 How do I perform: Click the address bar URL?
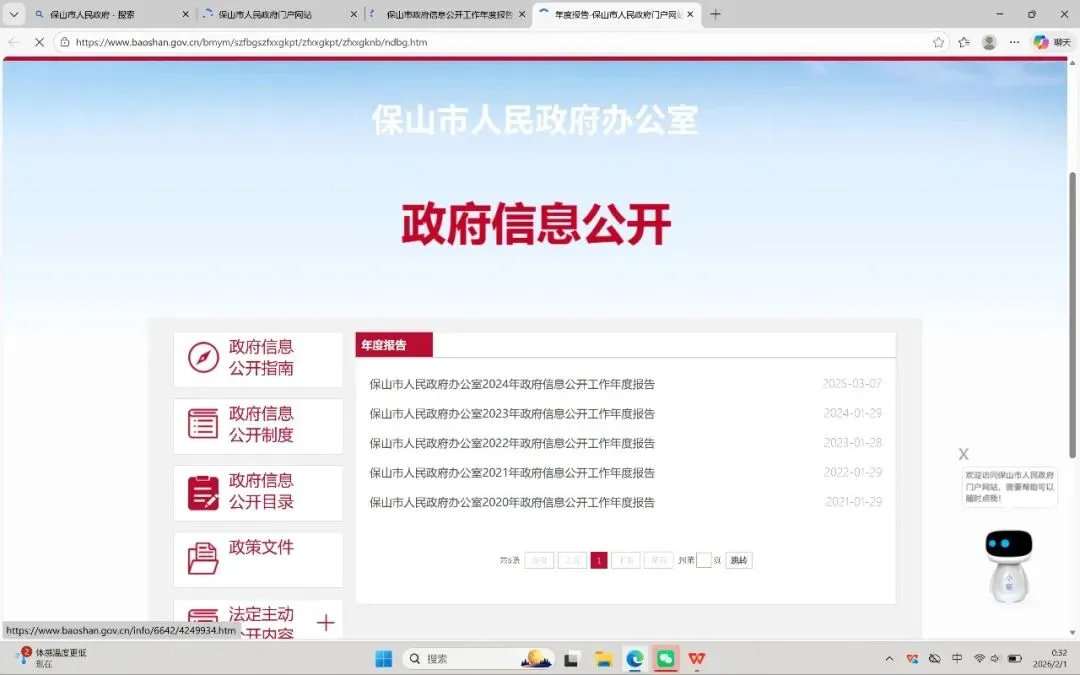(x=251, y=42)
